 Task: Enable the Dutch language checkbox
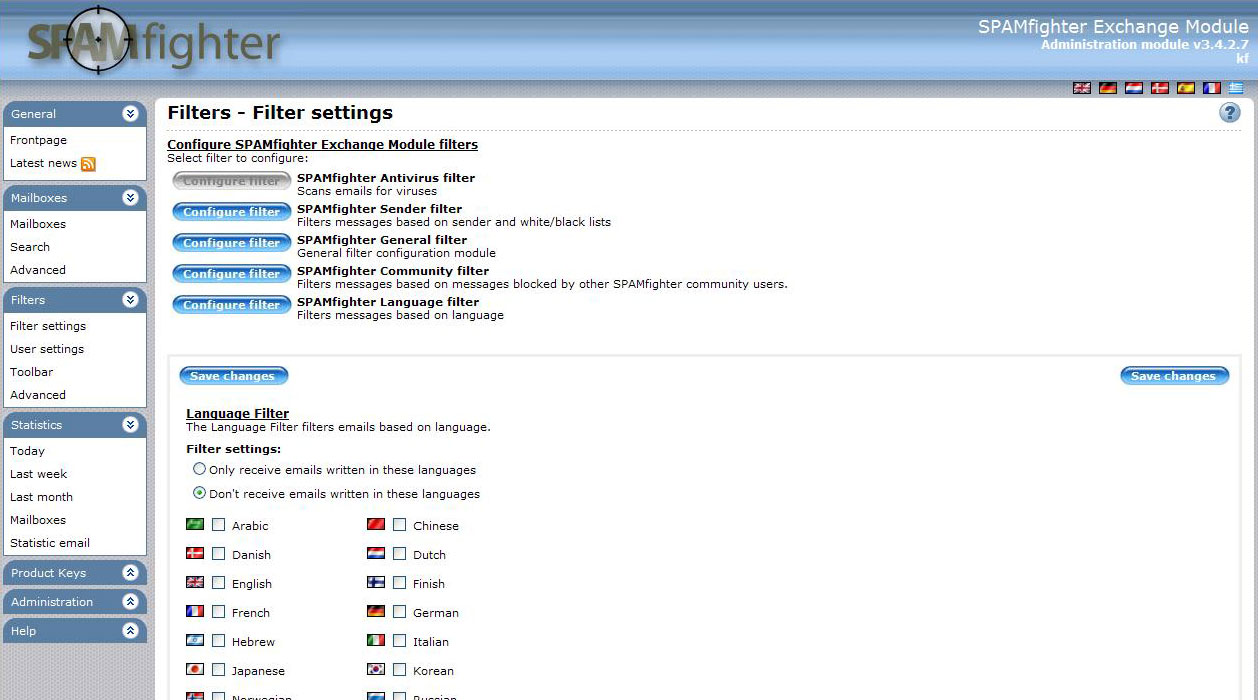(x=400, y=554)
